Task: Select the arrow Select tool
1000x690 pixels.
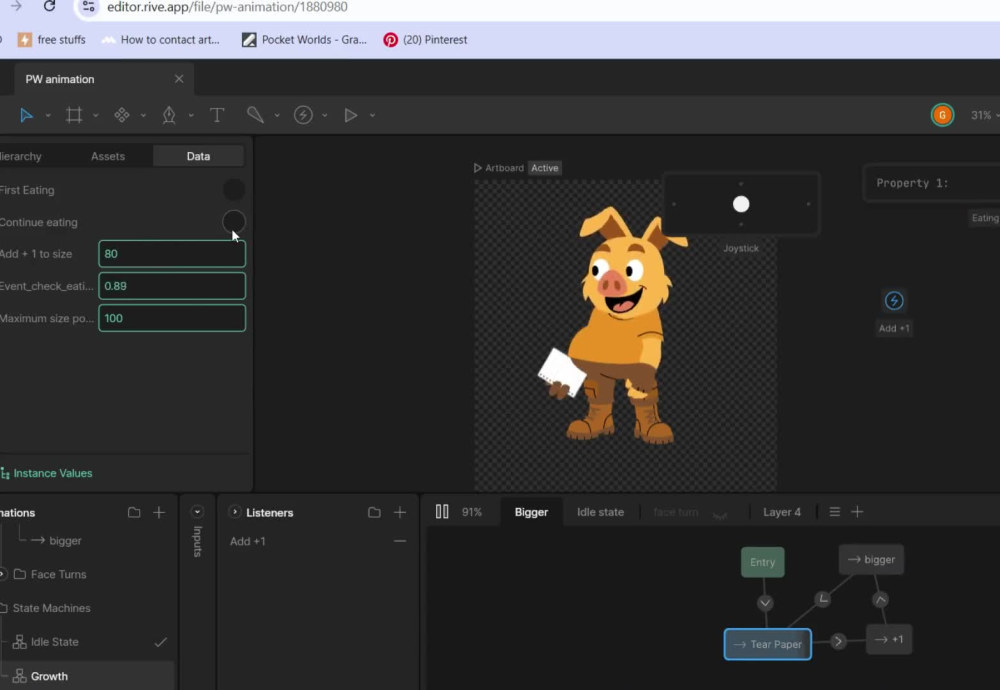Action: tap(26, 115)
